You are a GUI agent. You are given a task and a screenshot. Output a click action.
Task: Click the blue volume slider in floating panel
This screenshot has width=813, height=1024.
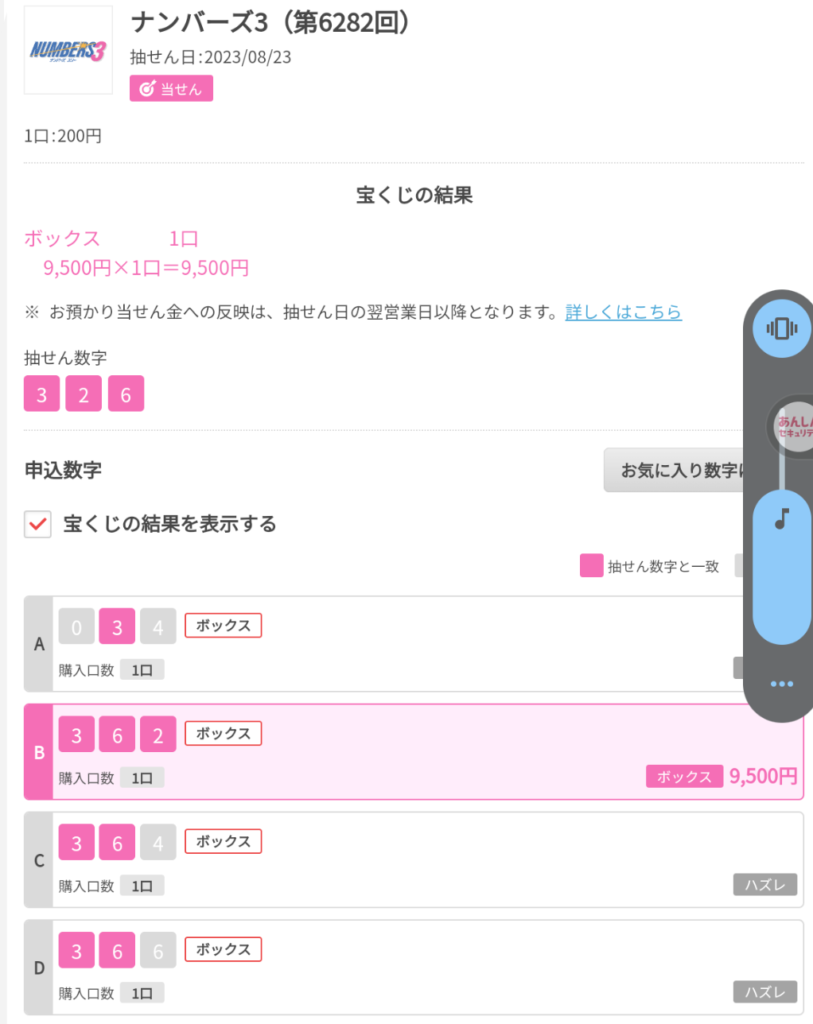pyautogui.click(x=782, y=567)
